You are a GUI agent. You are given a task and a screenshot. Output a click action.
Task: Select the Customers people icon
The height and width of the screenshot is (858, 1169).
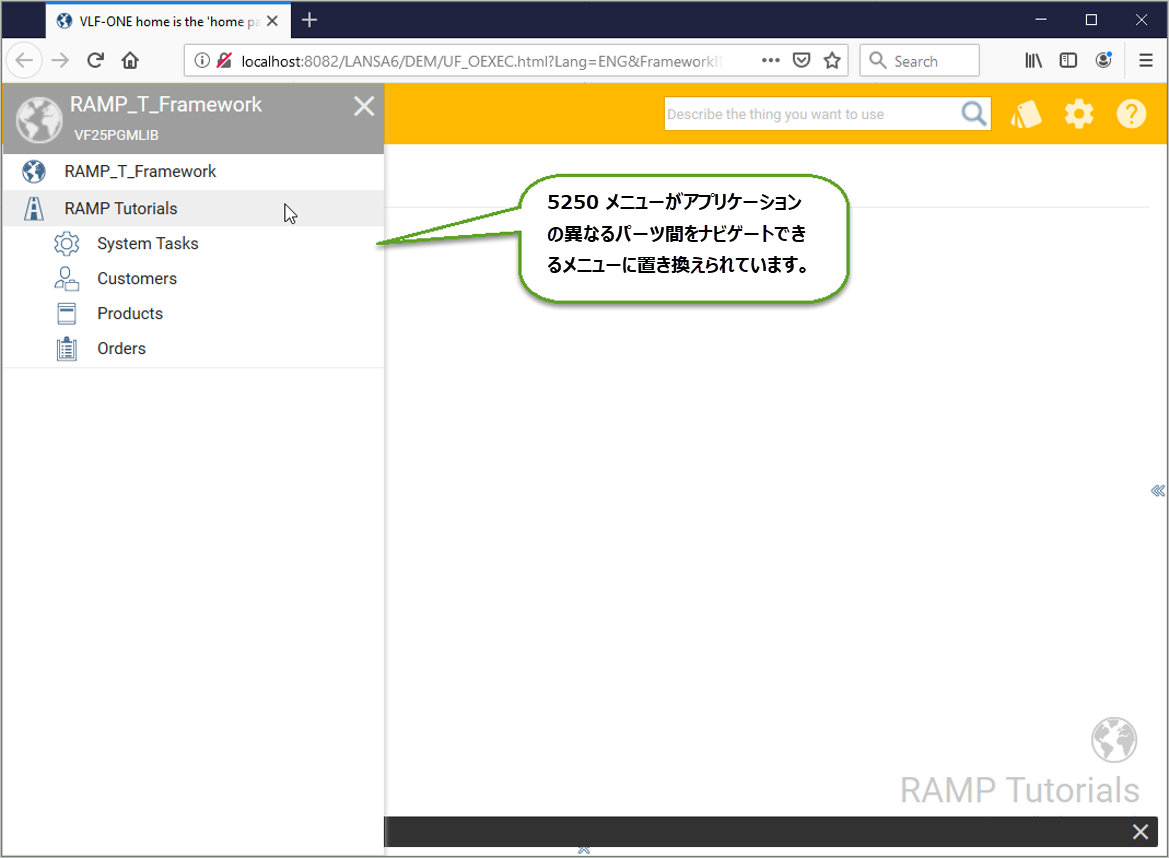click(x=66, y=278)
